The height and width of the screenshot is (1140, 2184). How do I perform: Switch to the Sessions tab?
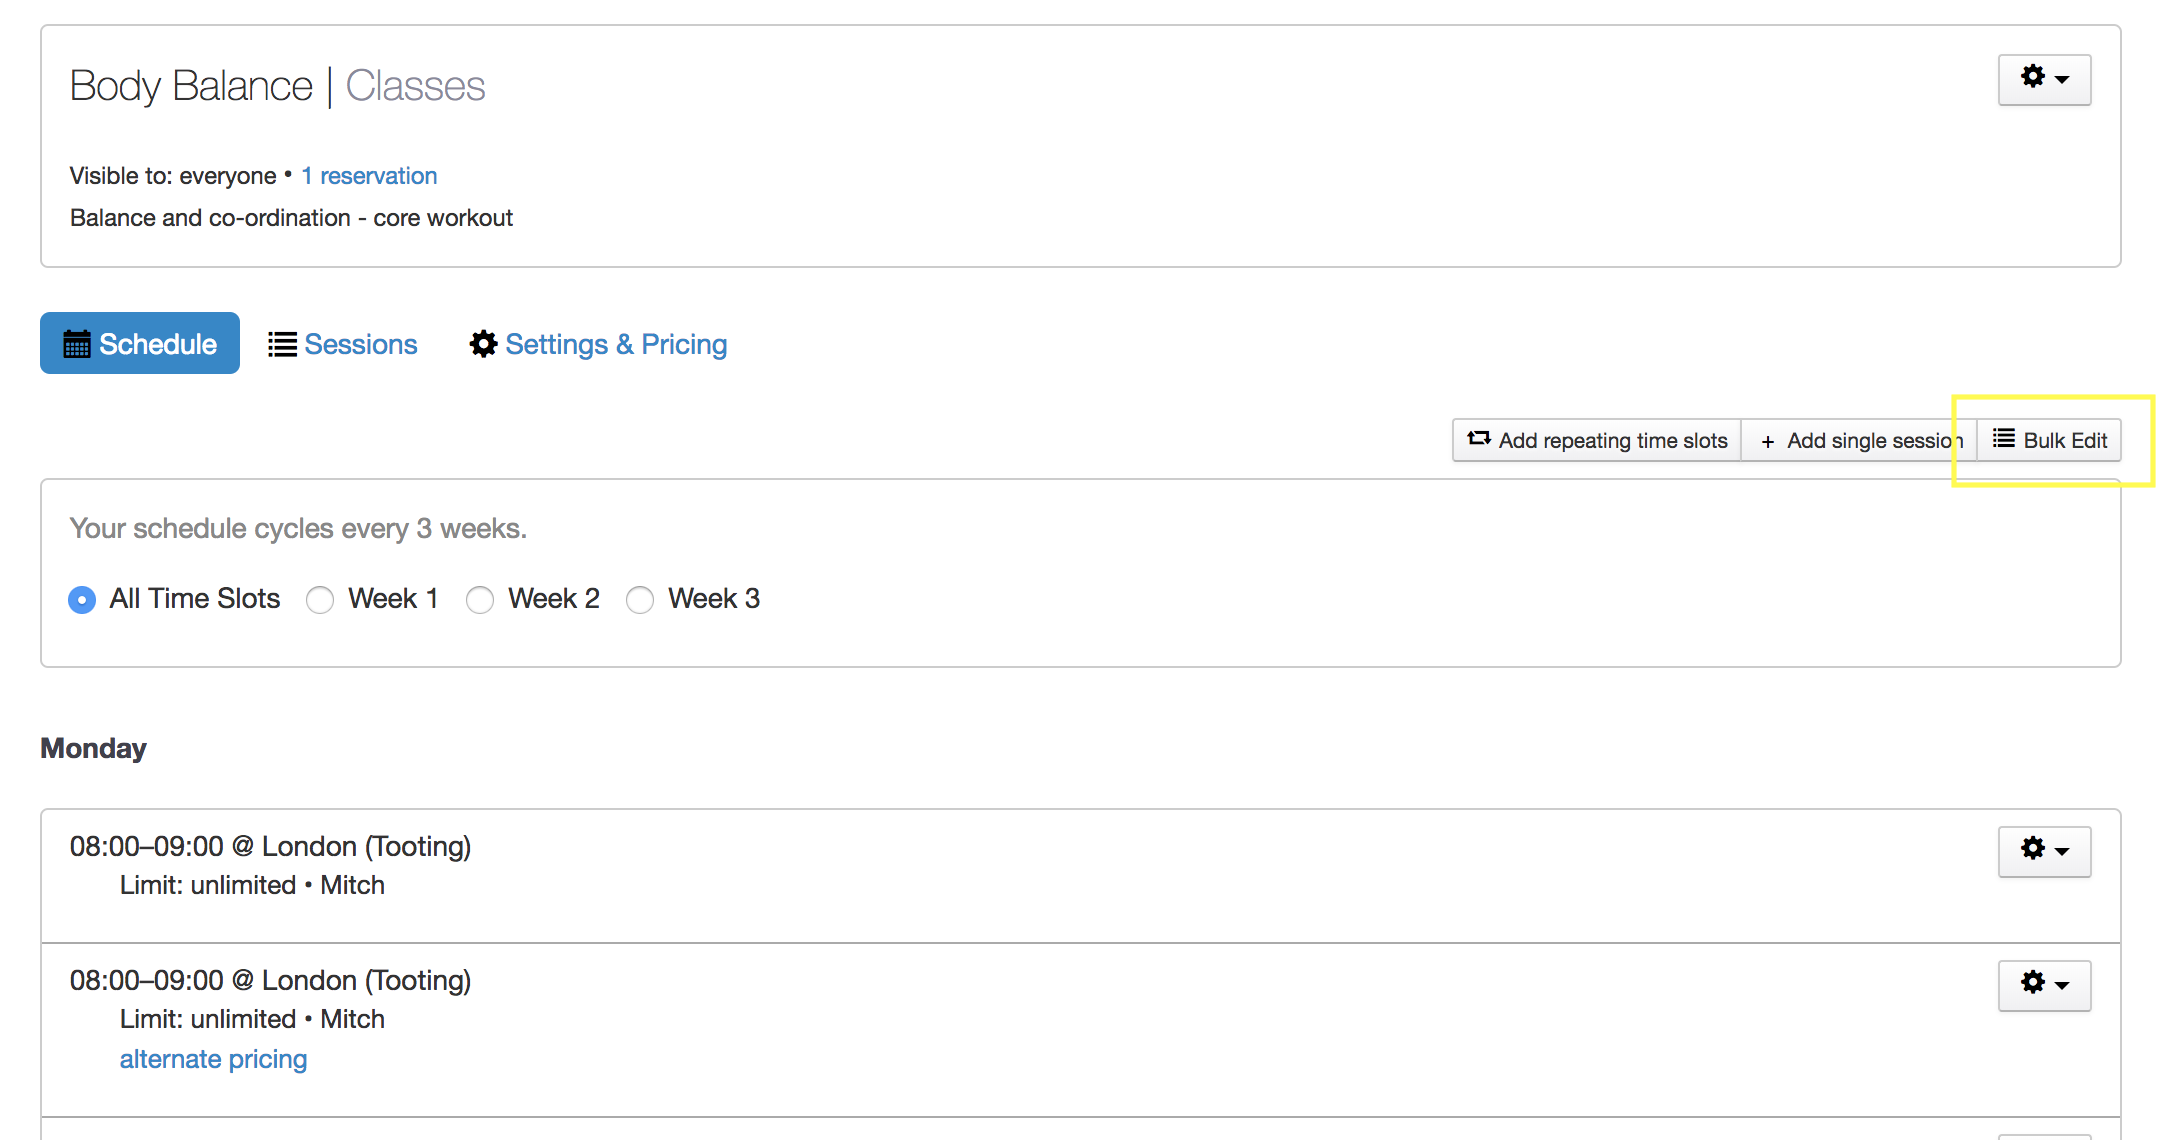click(360, 345)
